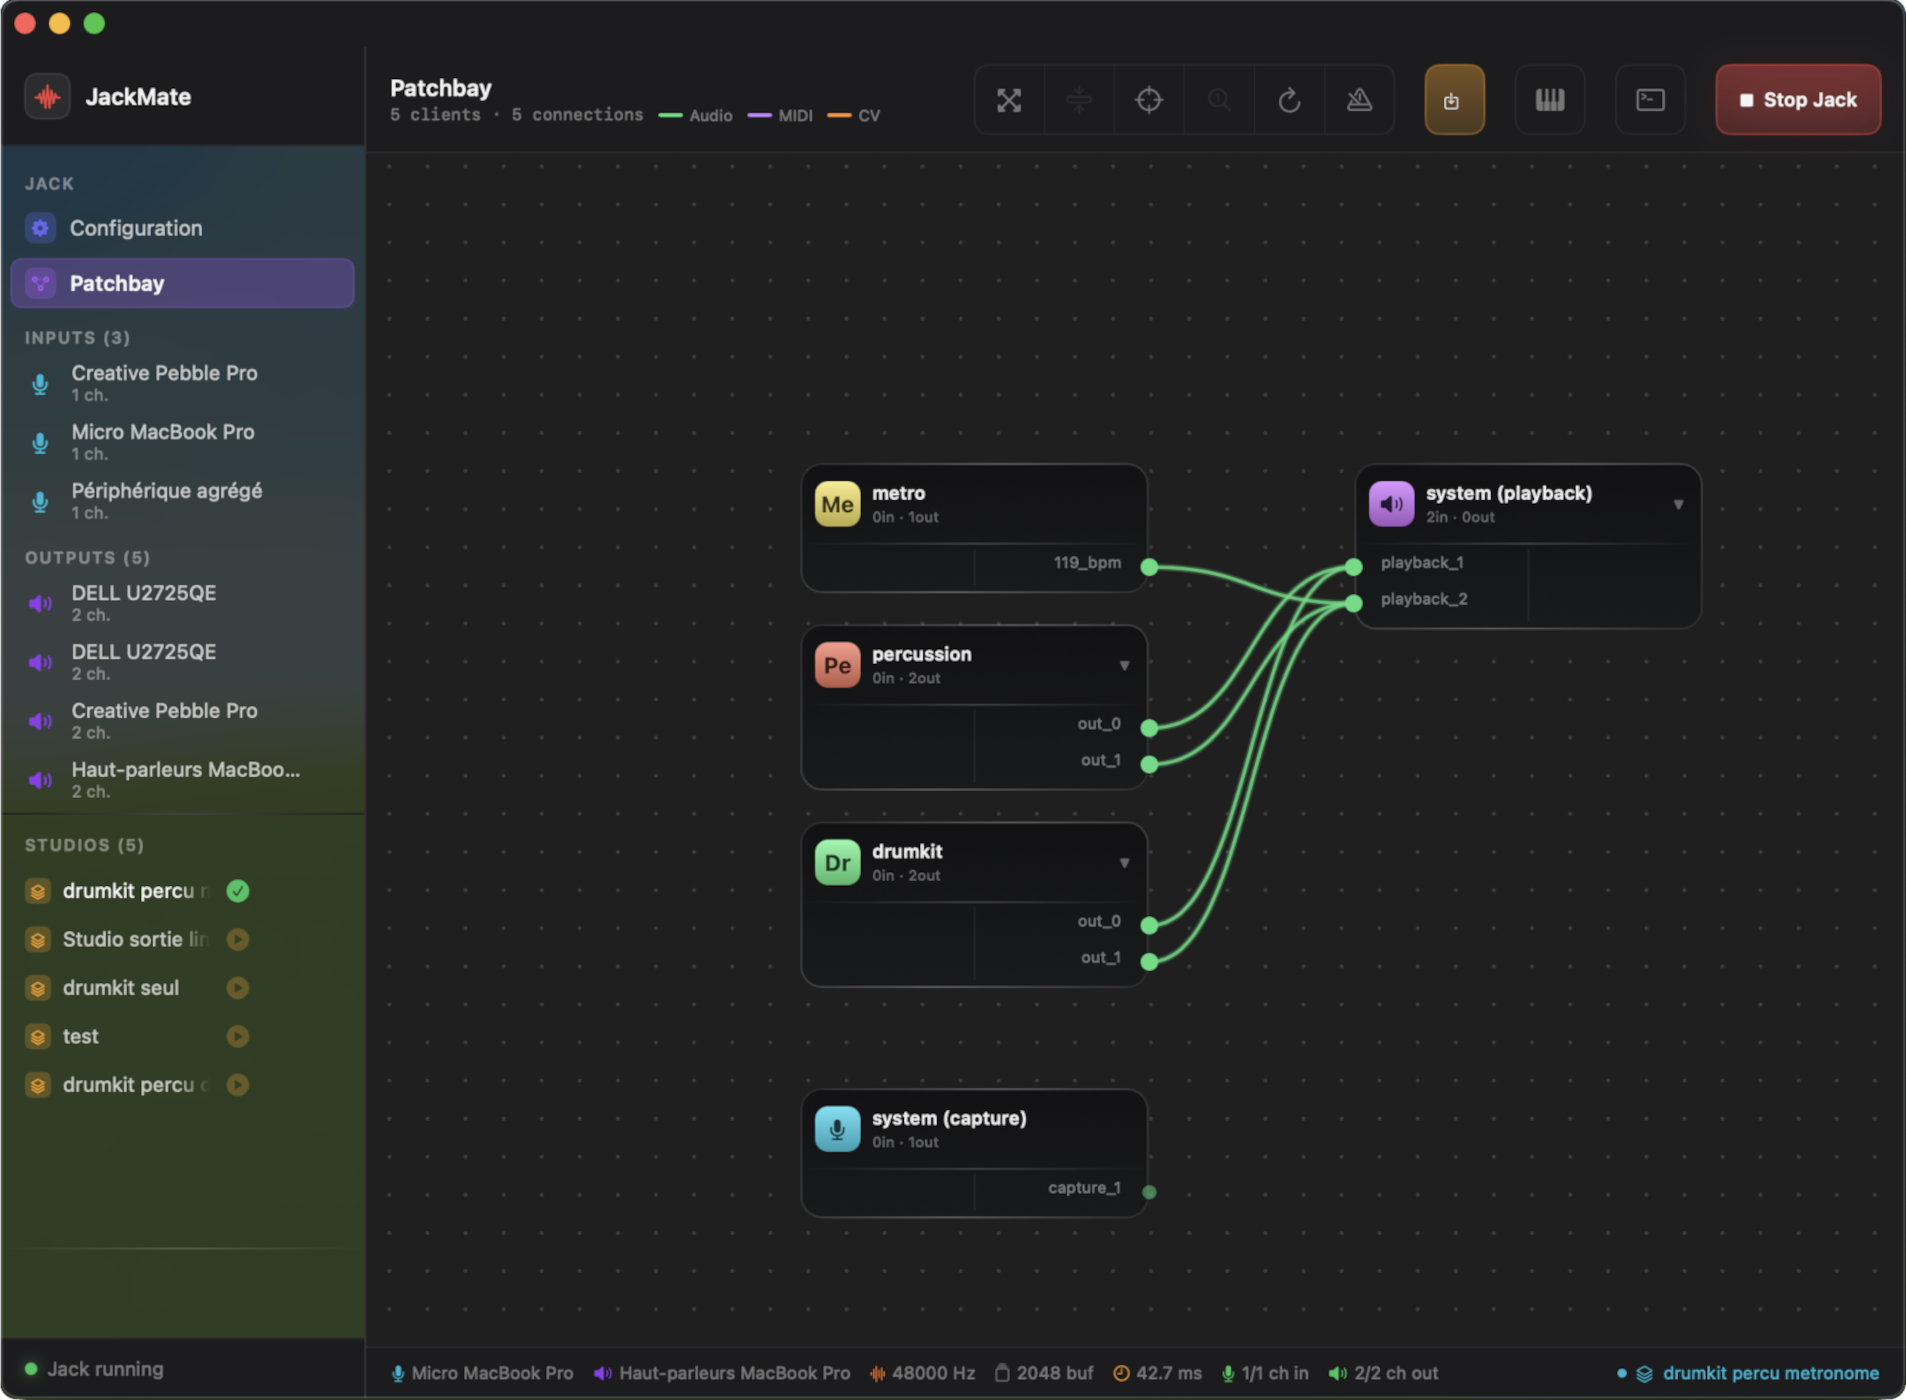Click the circular refresh arrow icon

(x=1288, y=100)
